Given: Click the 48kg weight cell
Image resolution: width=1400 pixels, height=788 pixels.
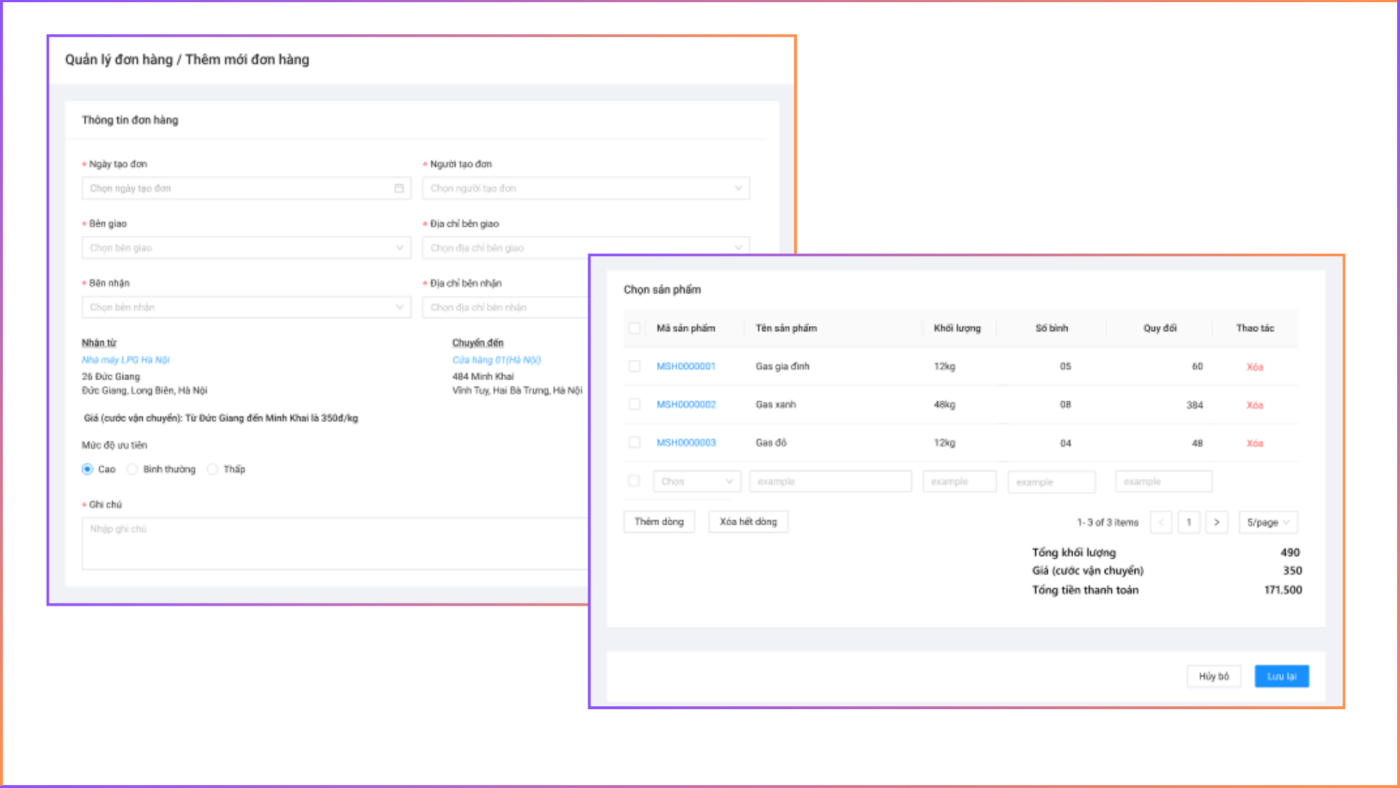Looking at the screenshot, I should 944,405.
